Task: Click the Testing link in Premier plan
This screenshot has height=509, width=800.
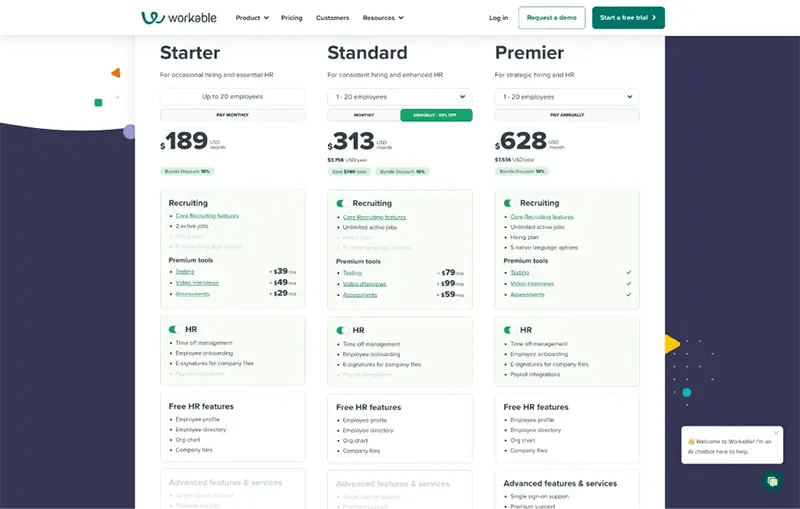Action: point(519,272)
